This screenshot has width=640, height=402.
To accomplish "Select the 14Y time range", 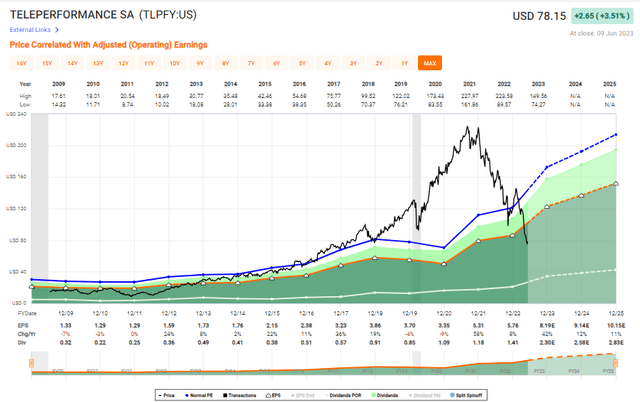I will 72,63.
